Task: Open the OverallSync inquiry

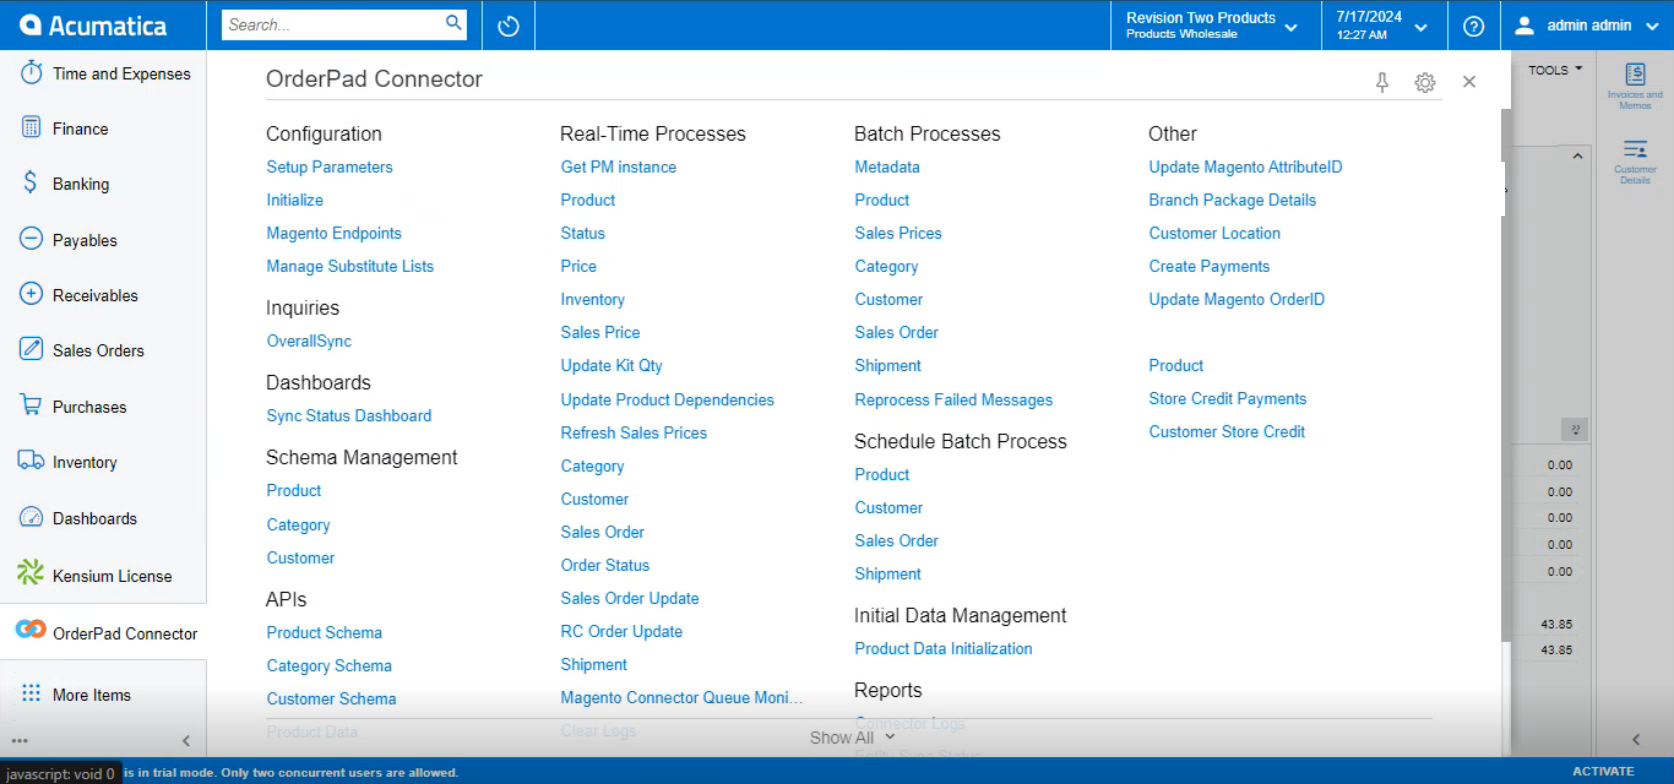Action: (309, 341)
